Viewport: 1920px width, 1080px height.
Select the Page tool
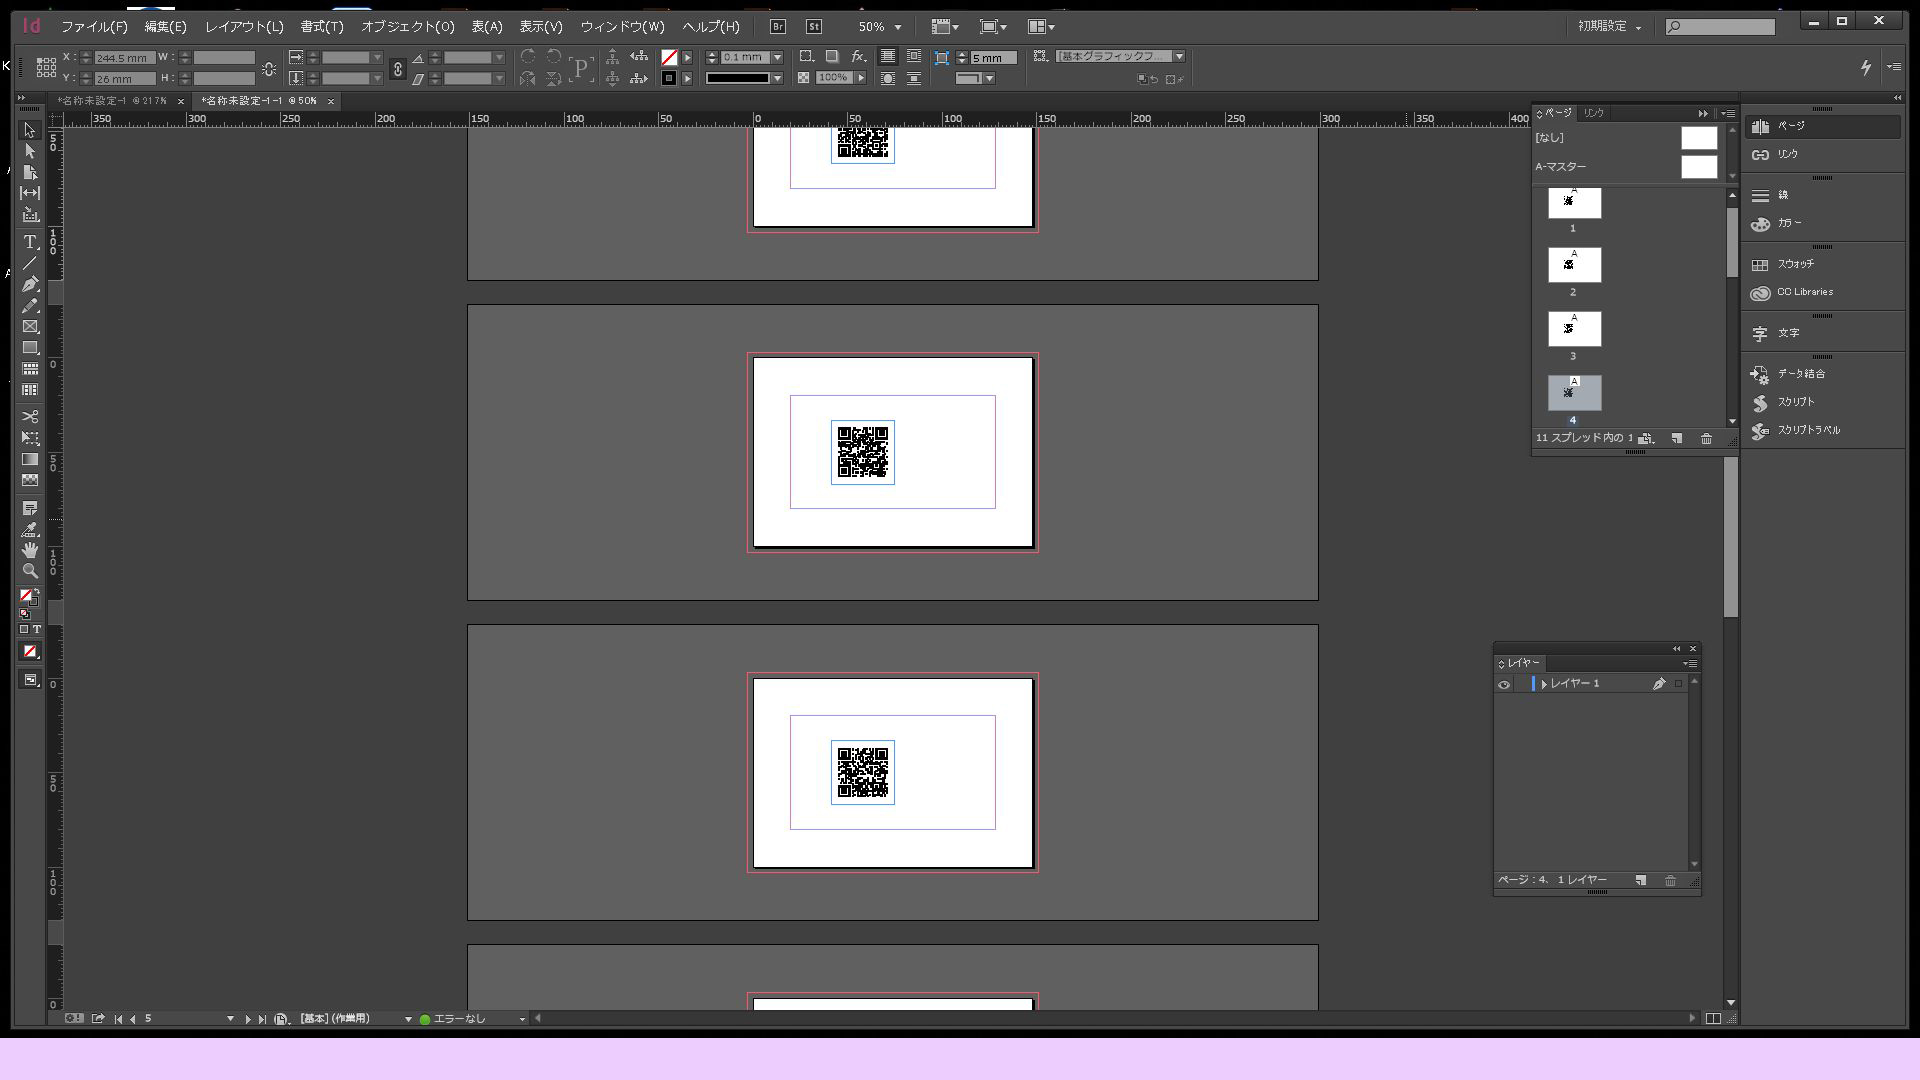click(x=30, y=173)
